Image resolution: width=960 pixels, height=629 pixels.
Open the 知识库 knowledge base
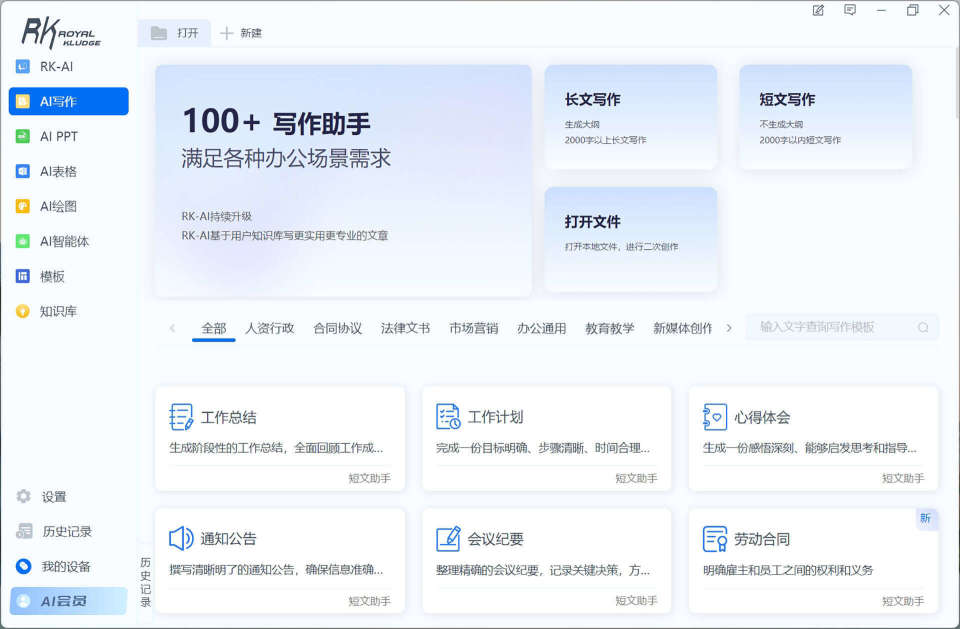tap(58, 312)
